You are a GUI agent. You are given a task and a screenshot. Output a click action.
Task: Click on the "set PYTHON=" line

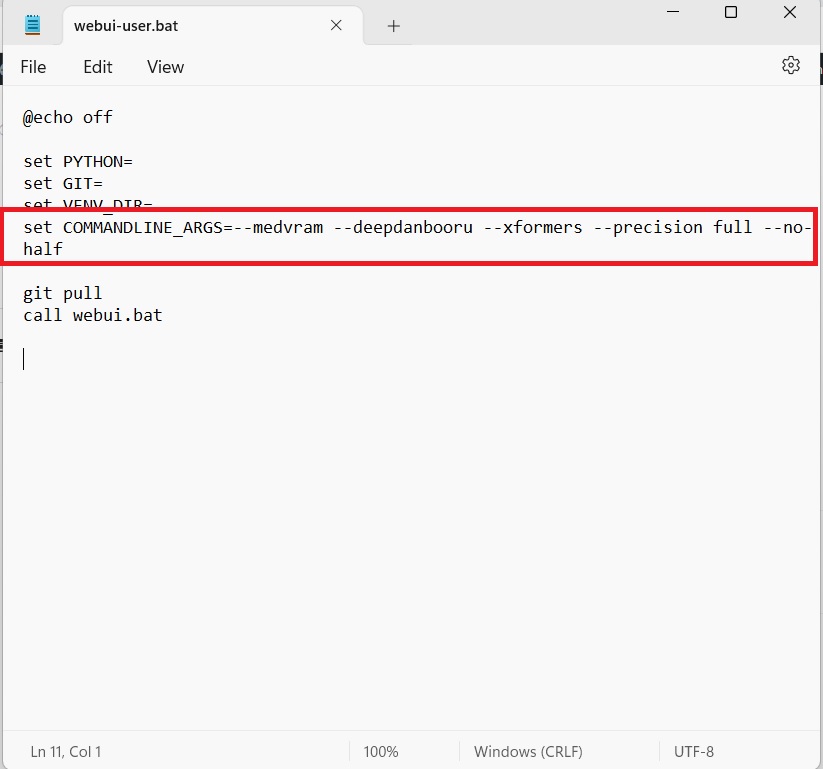pos(78,161)
